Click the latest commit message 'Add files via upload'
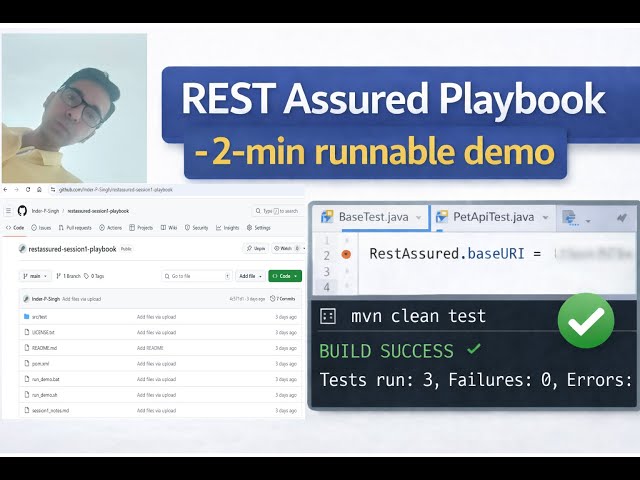Image resolution: width=640 pixels, height=480 pixels. click(x=82, y=299)
